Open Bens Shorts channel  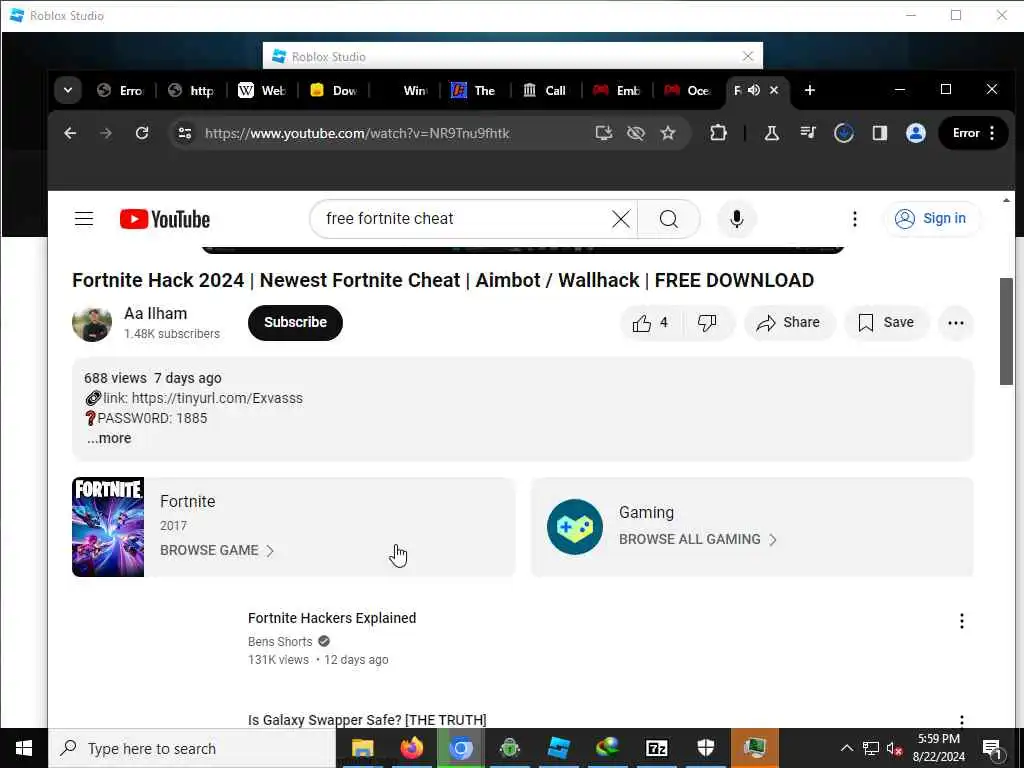280,641
